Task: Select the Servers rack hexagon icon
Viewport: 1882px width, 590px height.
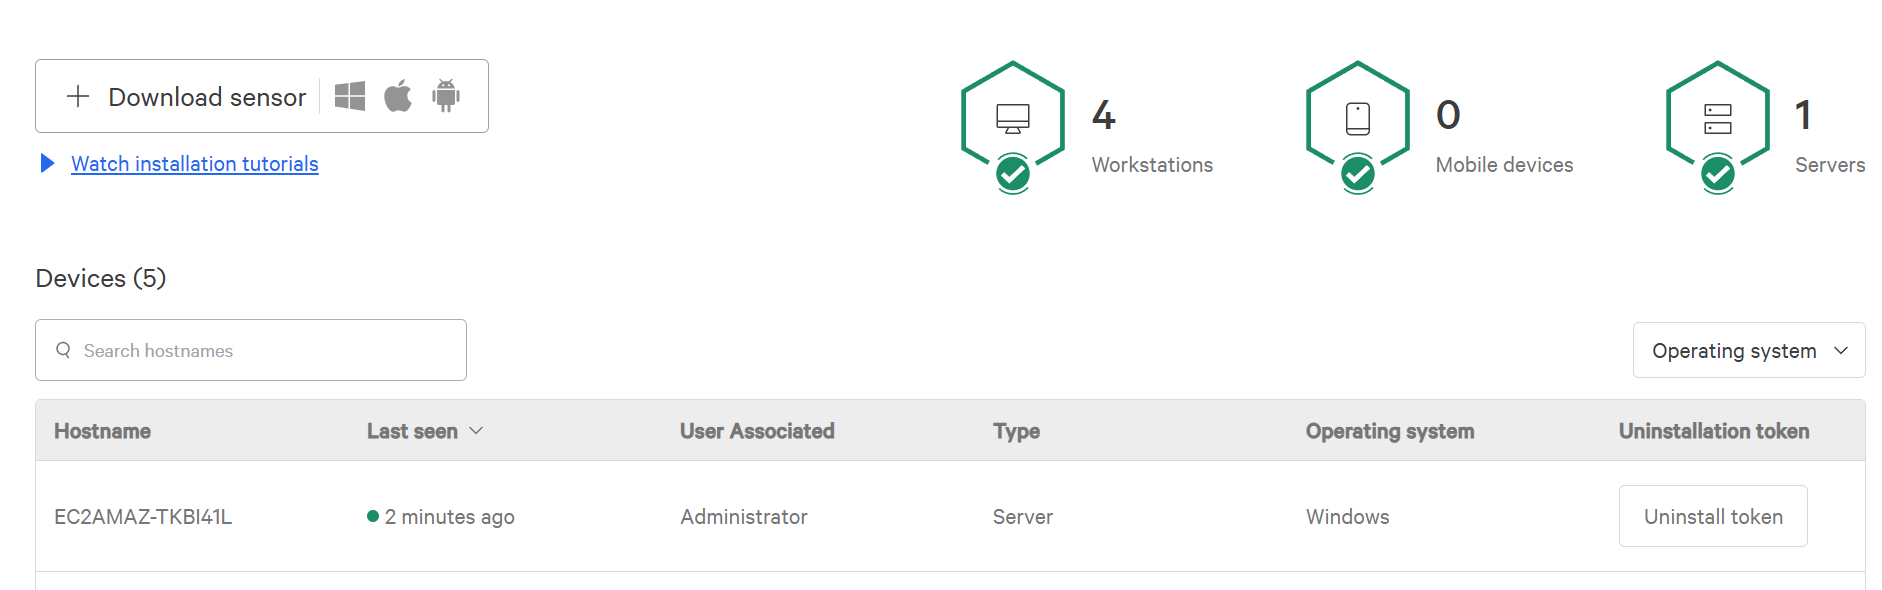Action: 1717,118
